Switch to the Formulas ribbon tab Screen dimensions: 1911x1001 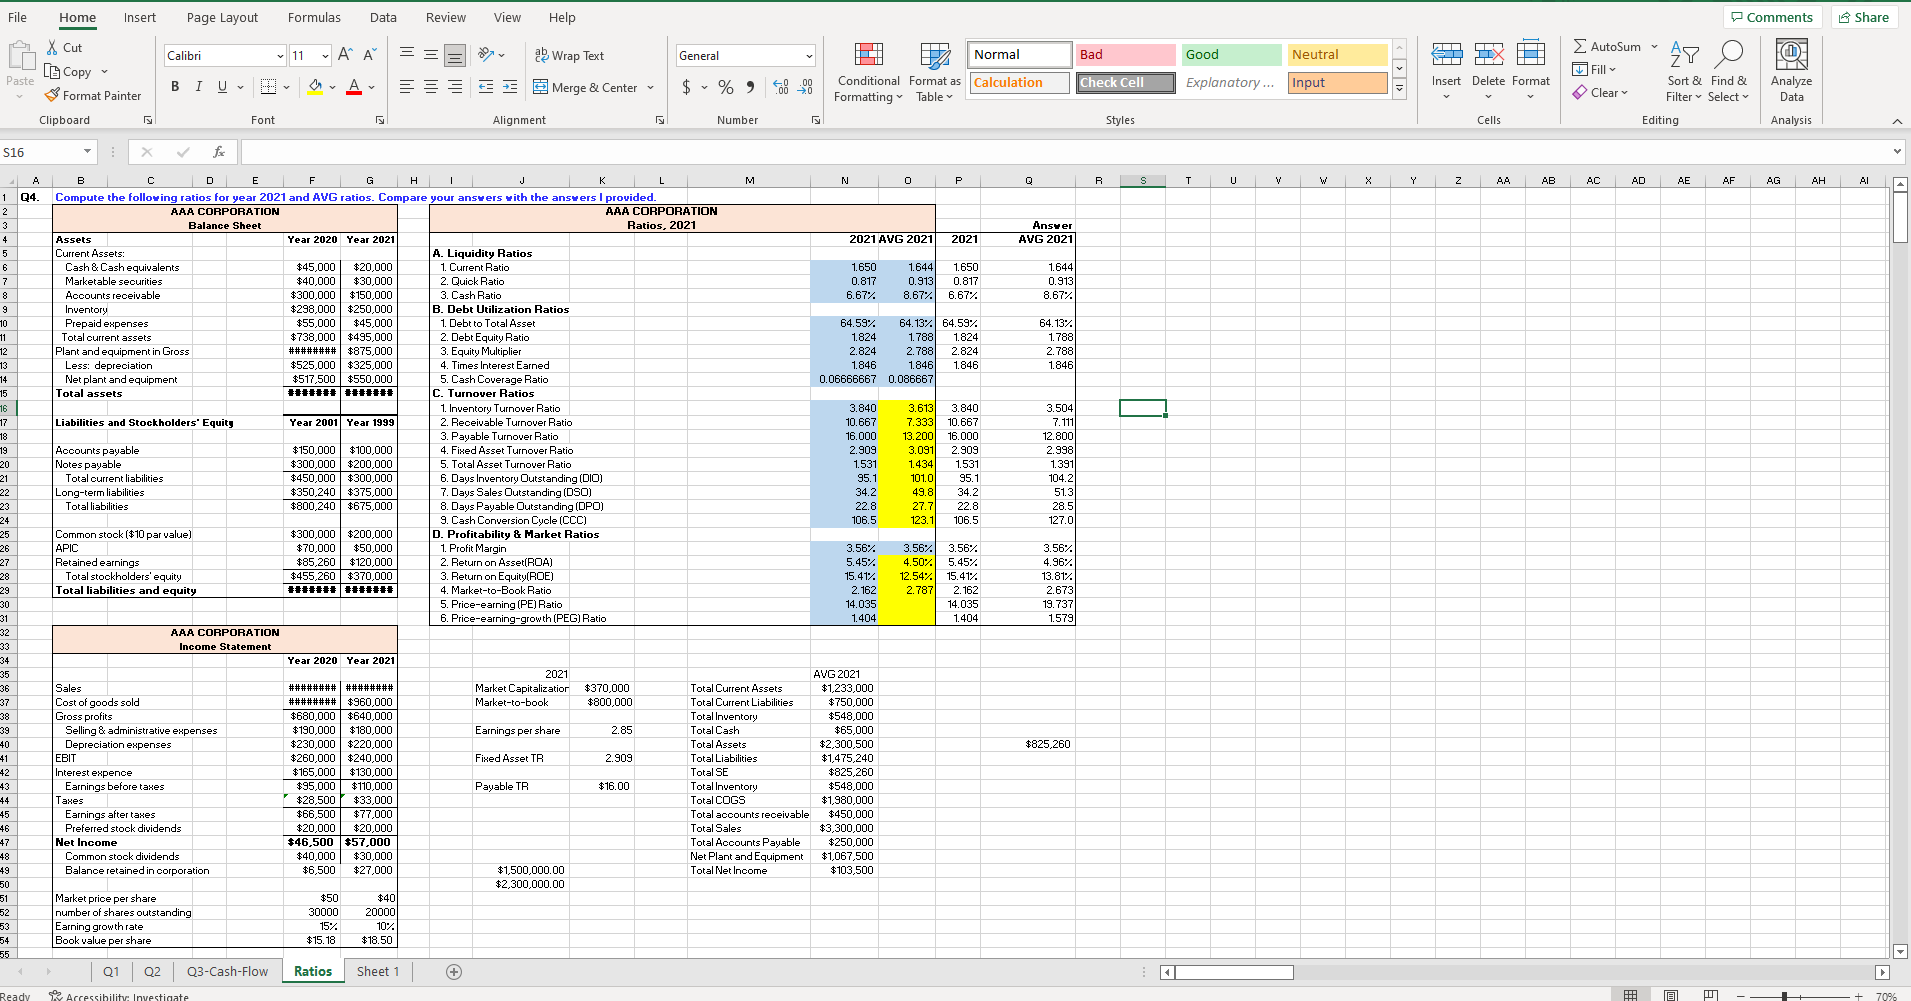point(314,17)
